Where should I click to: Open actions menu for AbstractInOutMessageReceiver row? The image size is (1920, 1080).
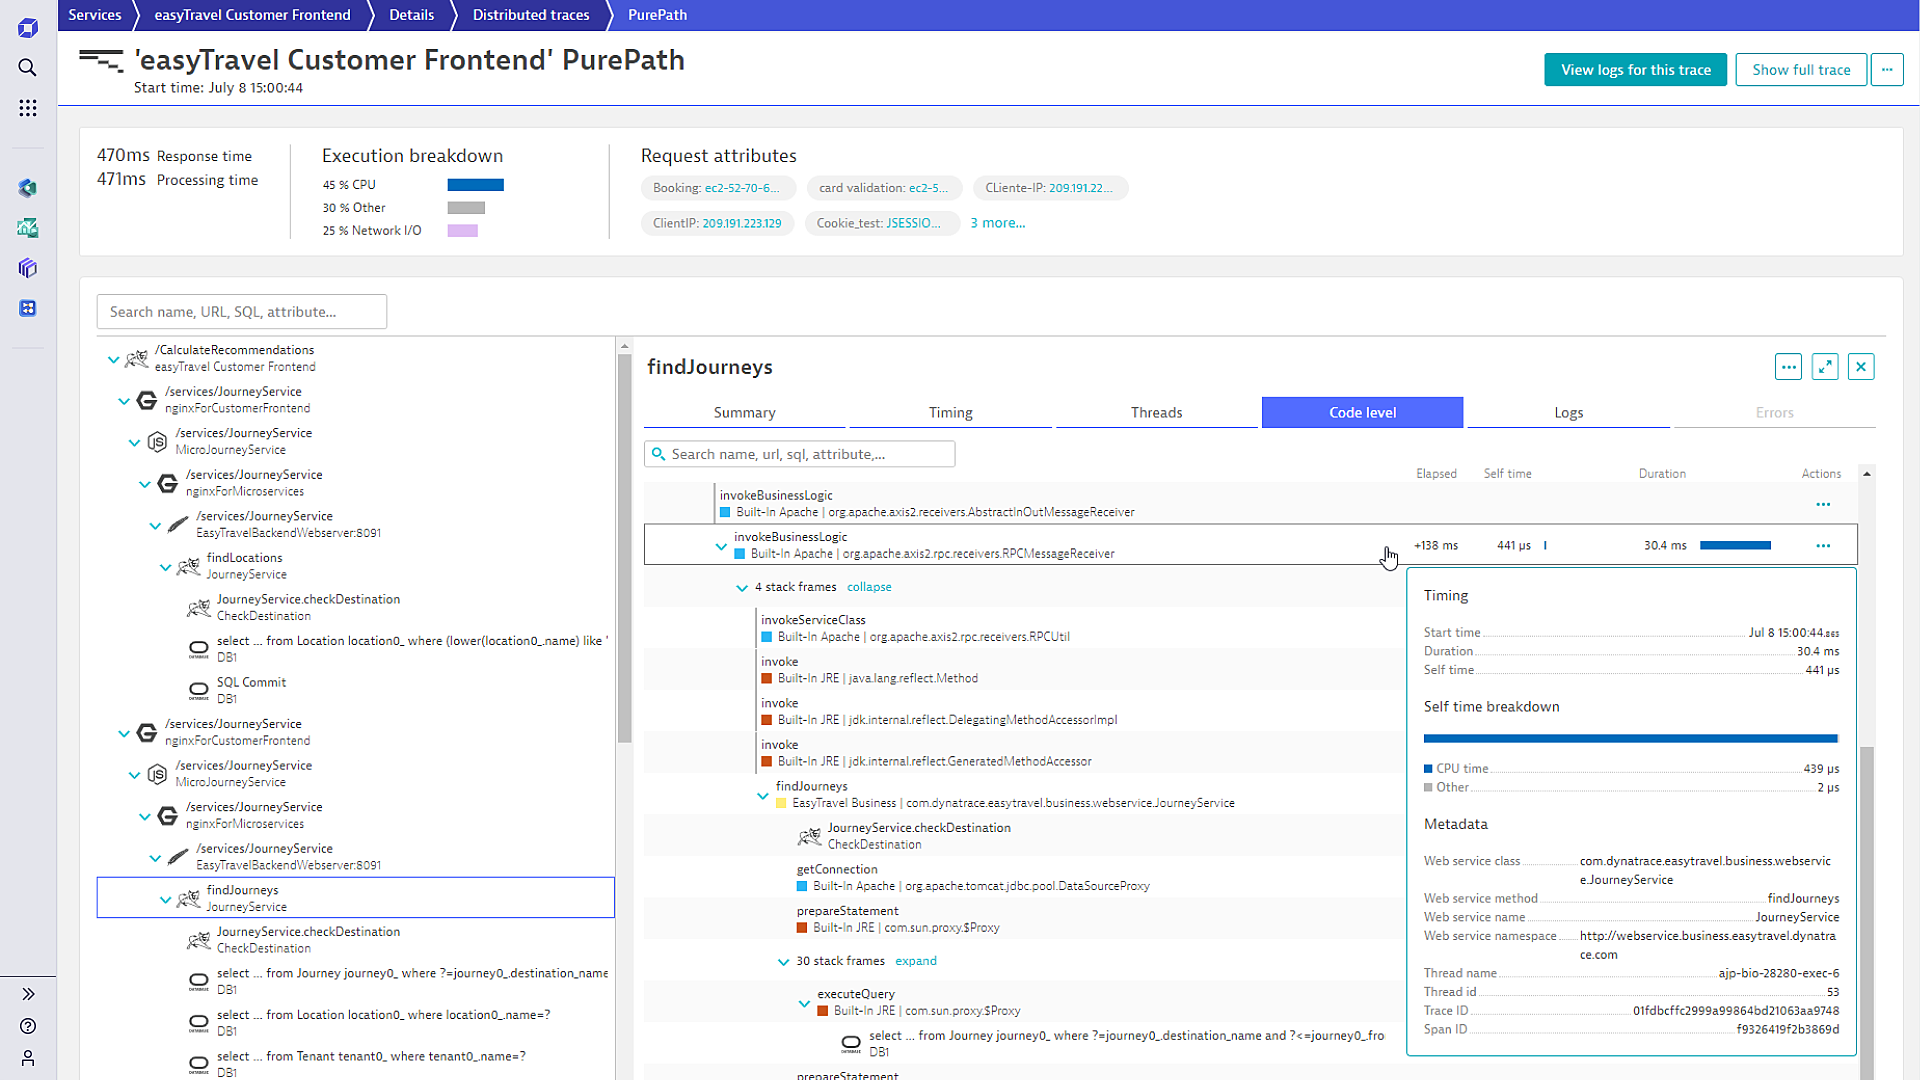[1823, 504]
